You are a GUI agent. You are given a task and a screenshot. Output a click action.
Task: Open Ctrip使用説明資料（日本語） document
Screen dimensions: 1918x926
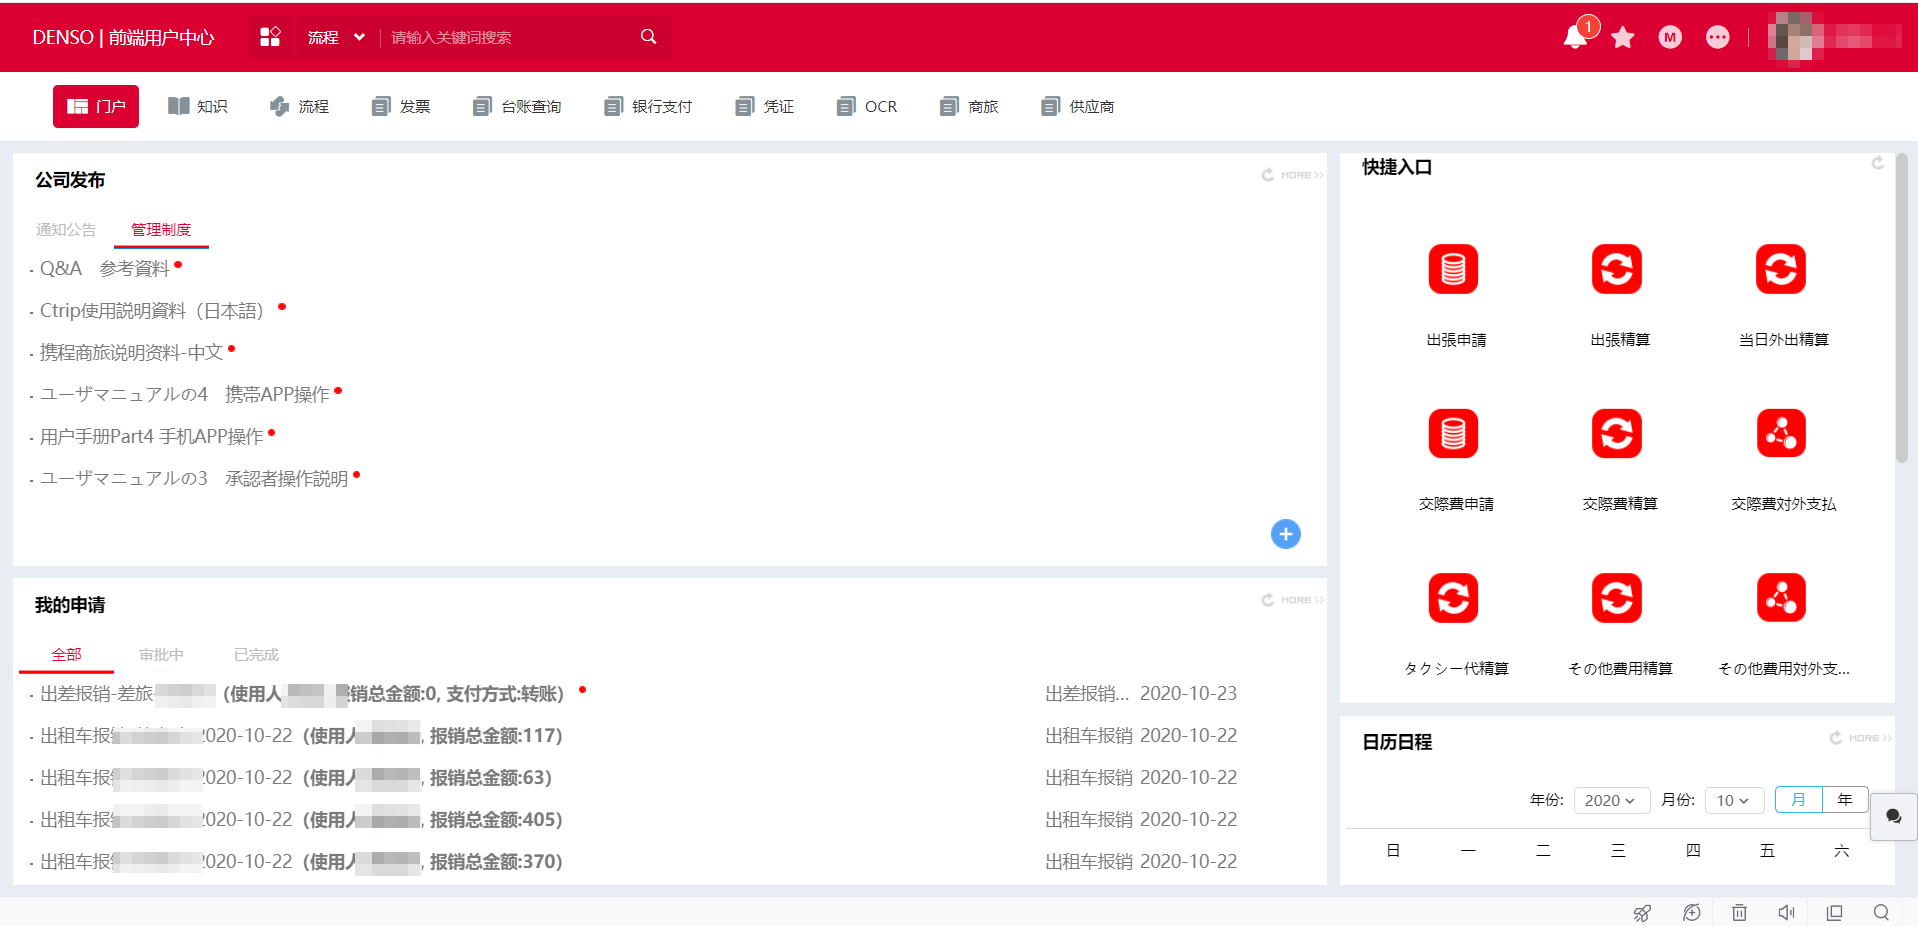(152, 311)
